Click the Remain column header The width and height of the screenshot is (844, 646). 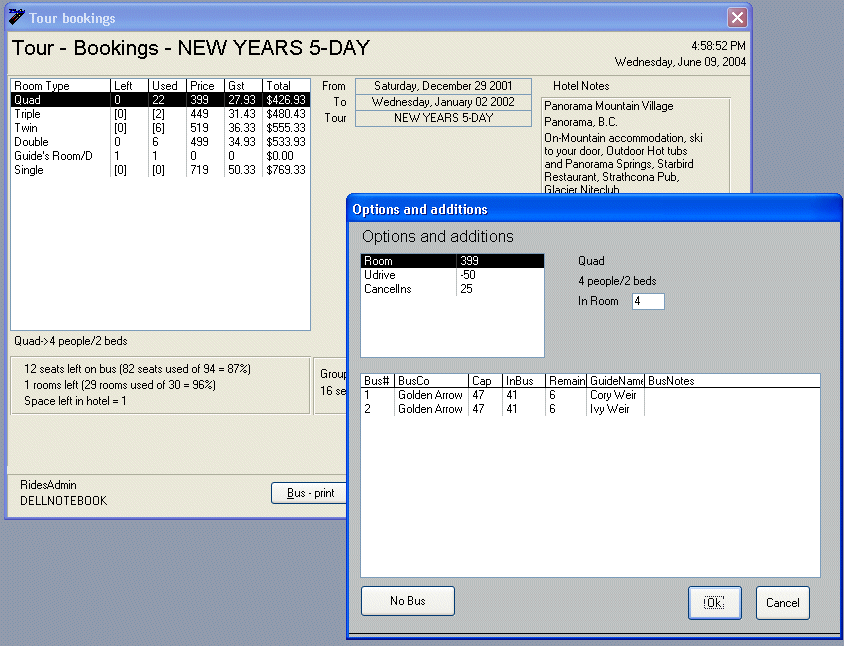(x=566, y=381)
